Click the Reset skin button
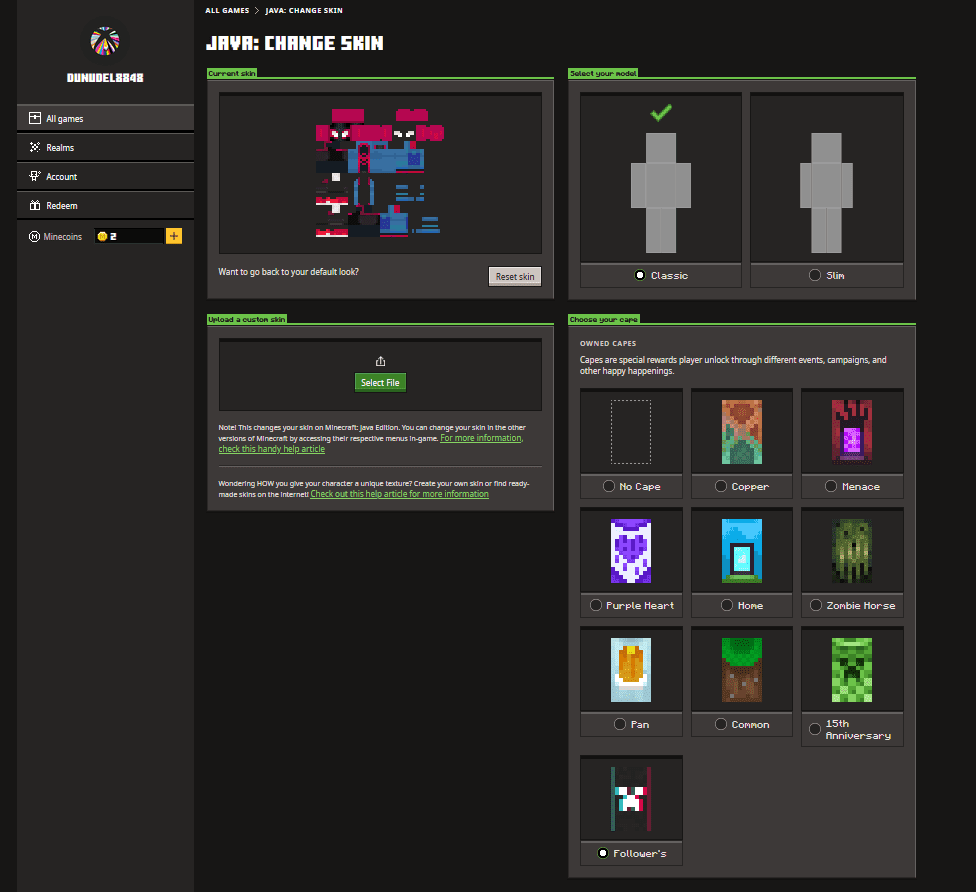The height and width of the screenshot is (892, 976). coord(514,276)
